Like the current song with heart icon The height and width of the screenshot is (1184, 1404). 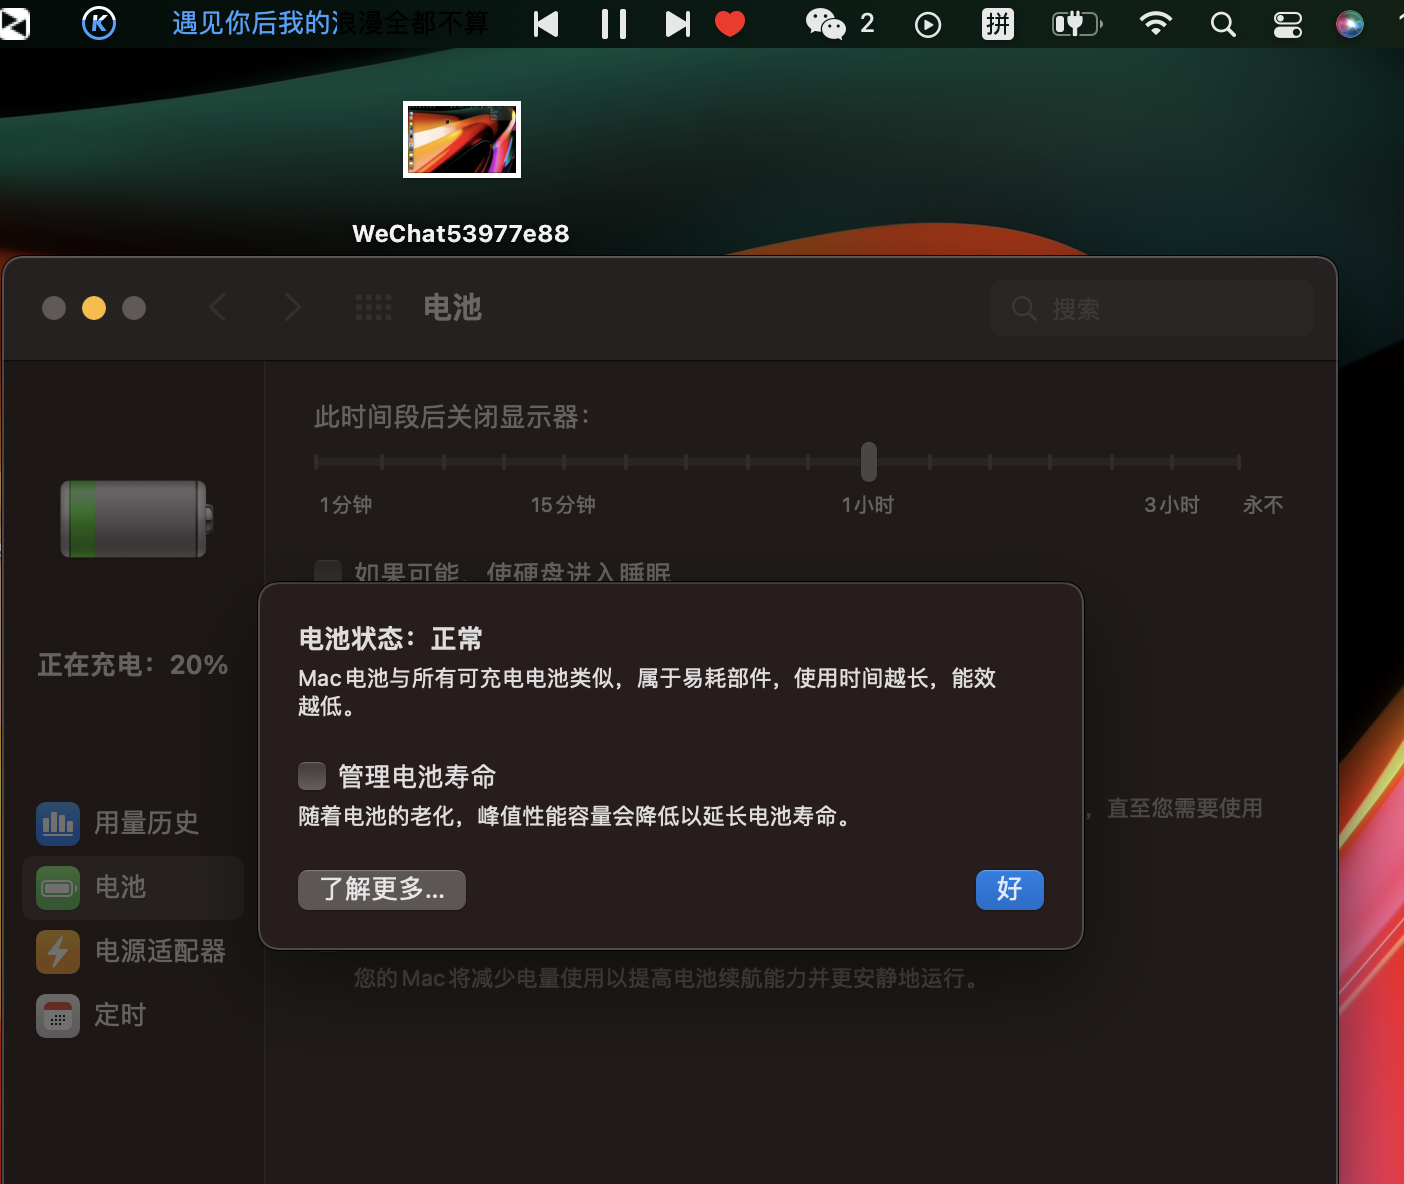tap(730, 23)
